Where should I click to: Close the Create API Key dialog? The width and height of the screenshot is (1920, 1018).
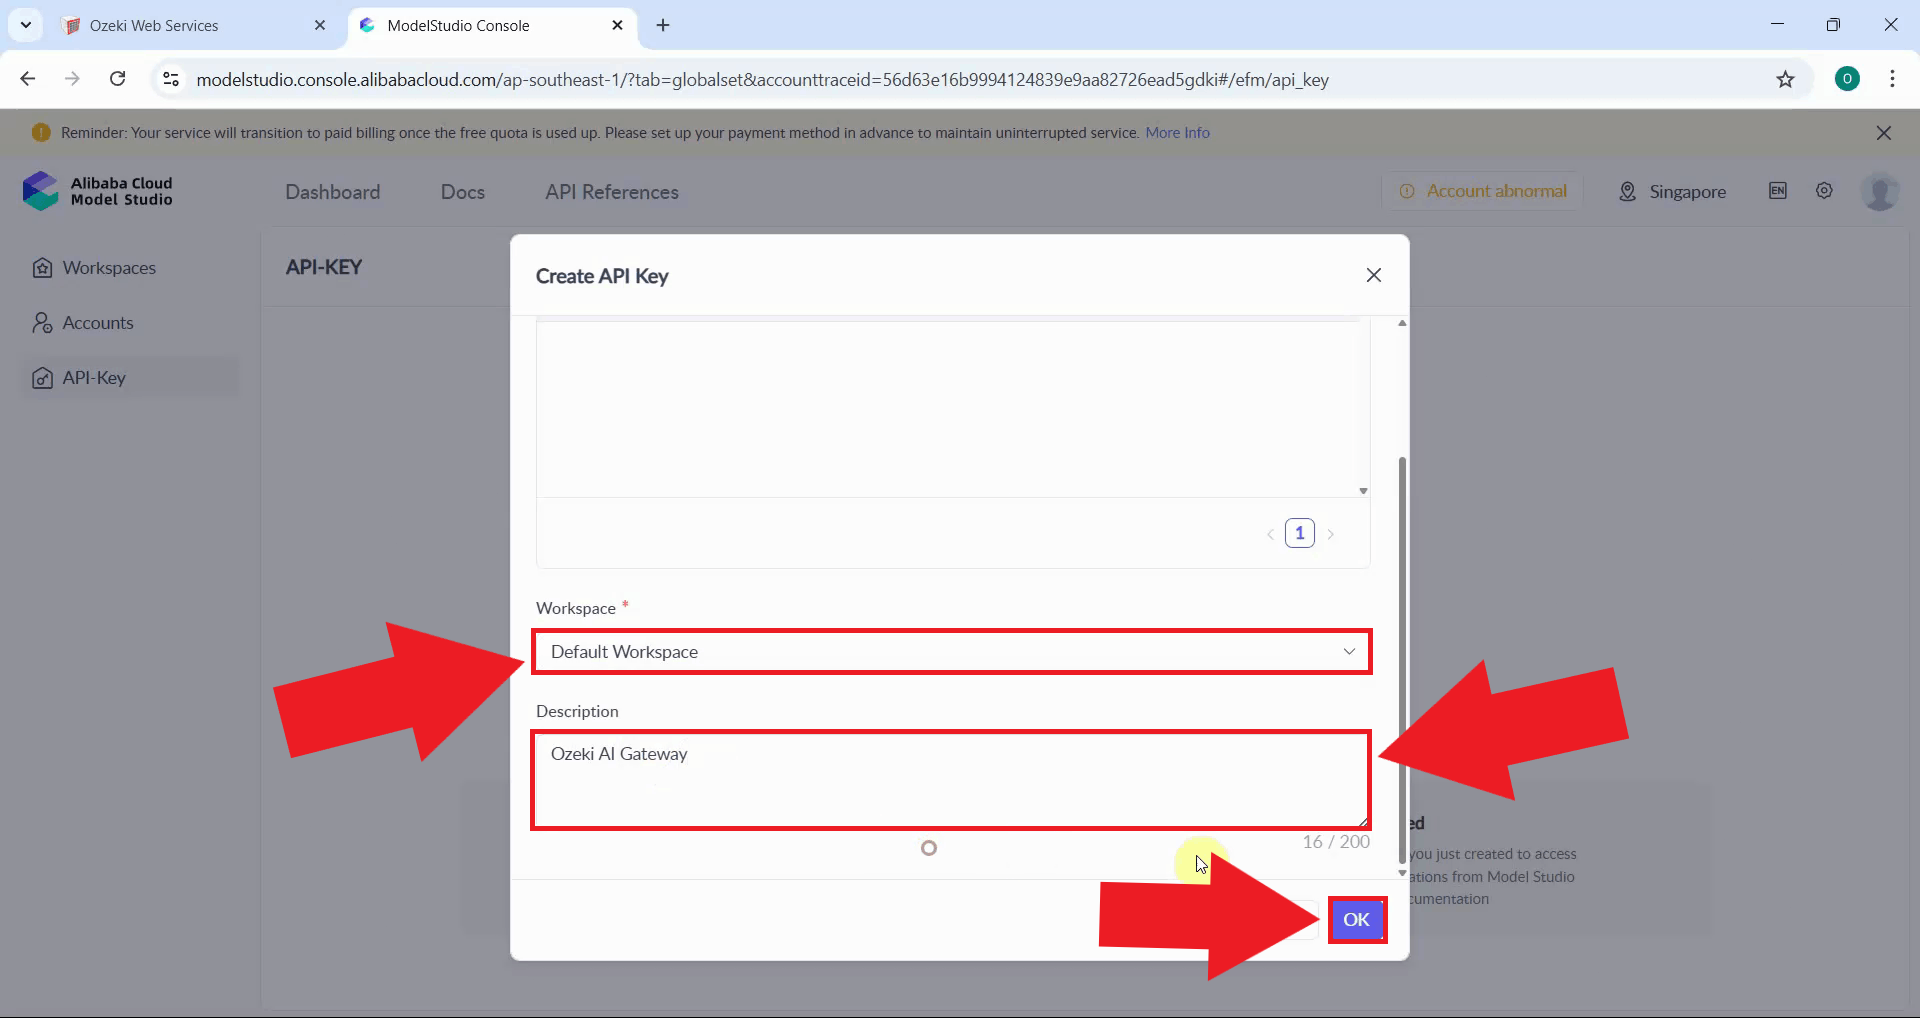click(1373, 275)
